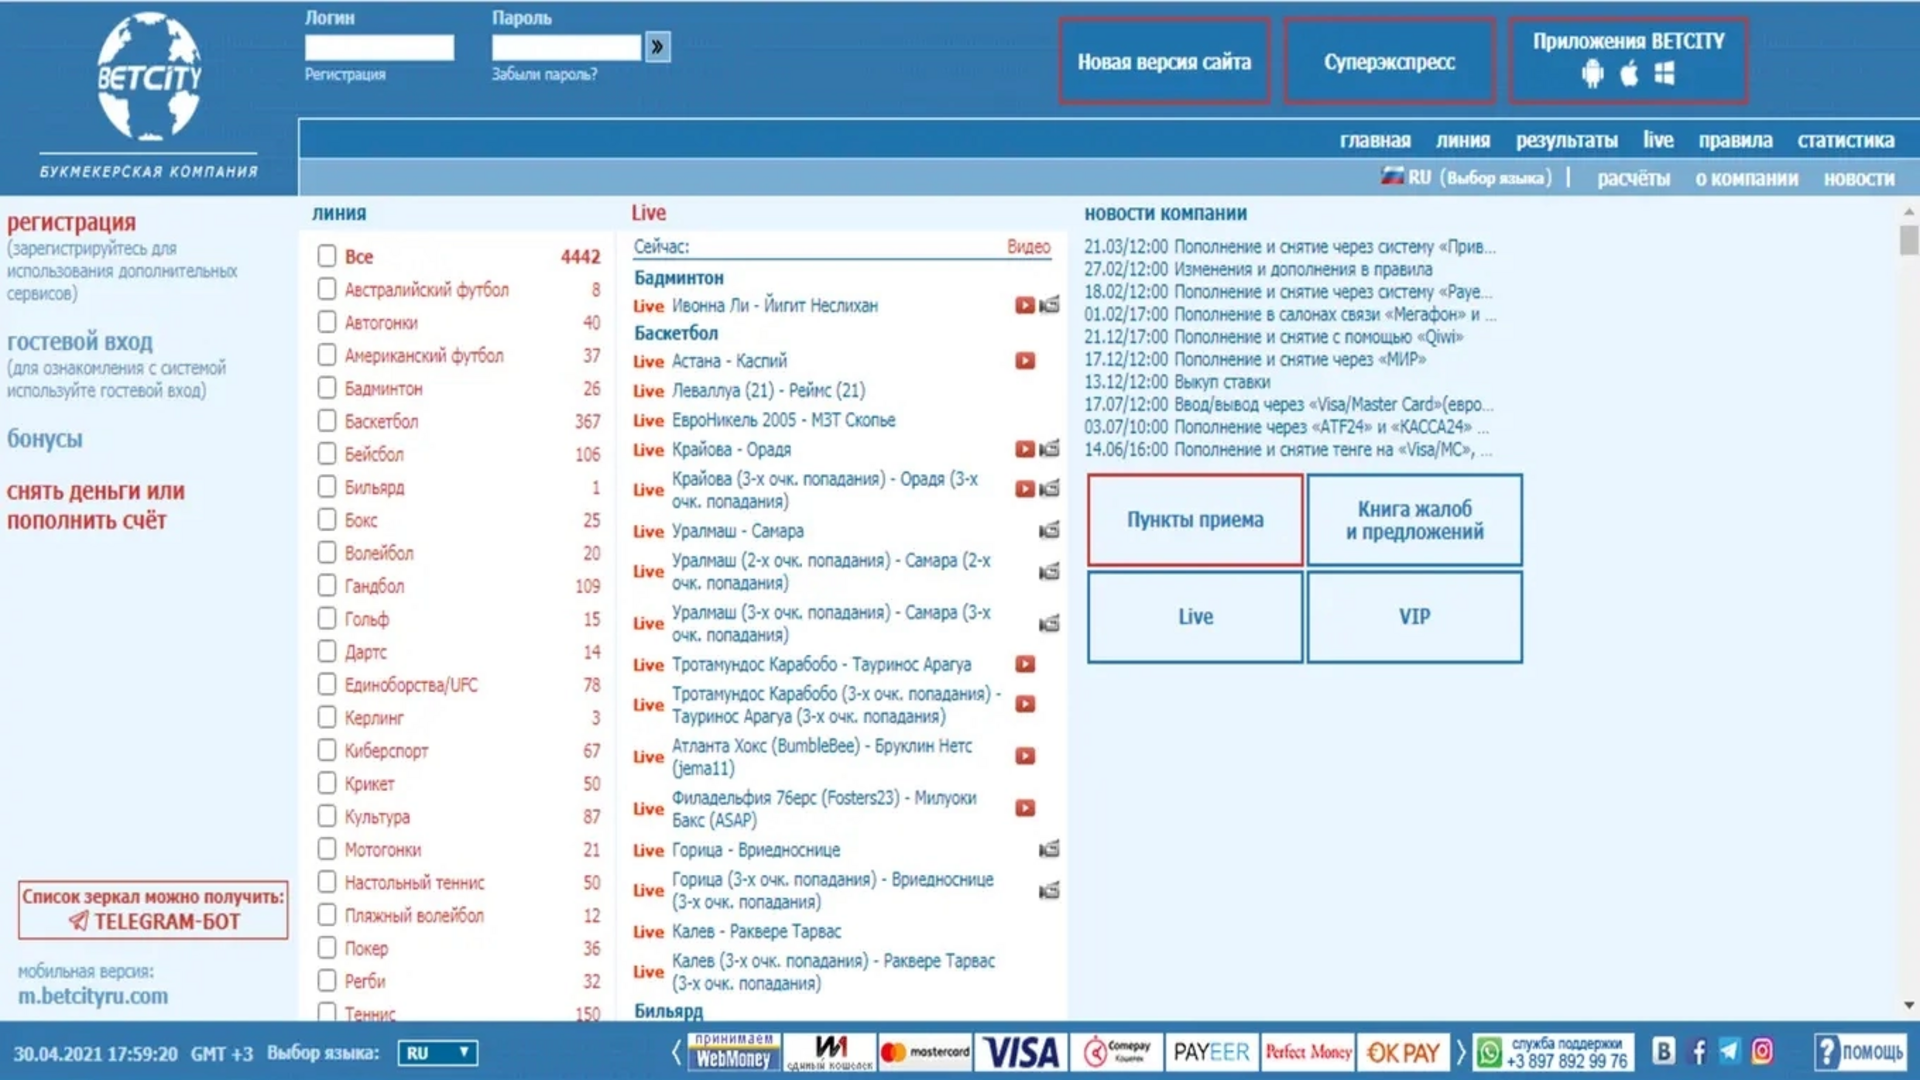Image resolution: width=1920 pixels, height=1080 pixels.
Task: Click the Perfect Money payment icon
Action: (x=1307, y=1052)
